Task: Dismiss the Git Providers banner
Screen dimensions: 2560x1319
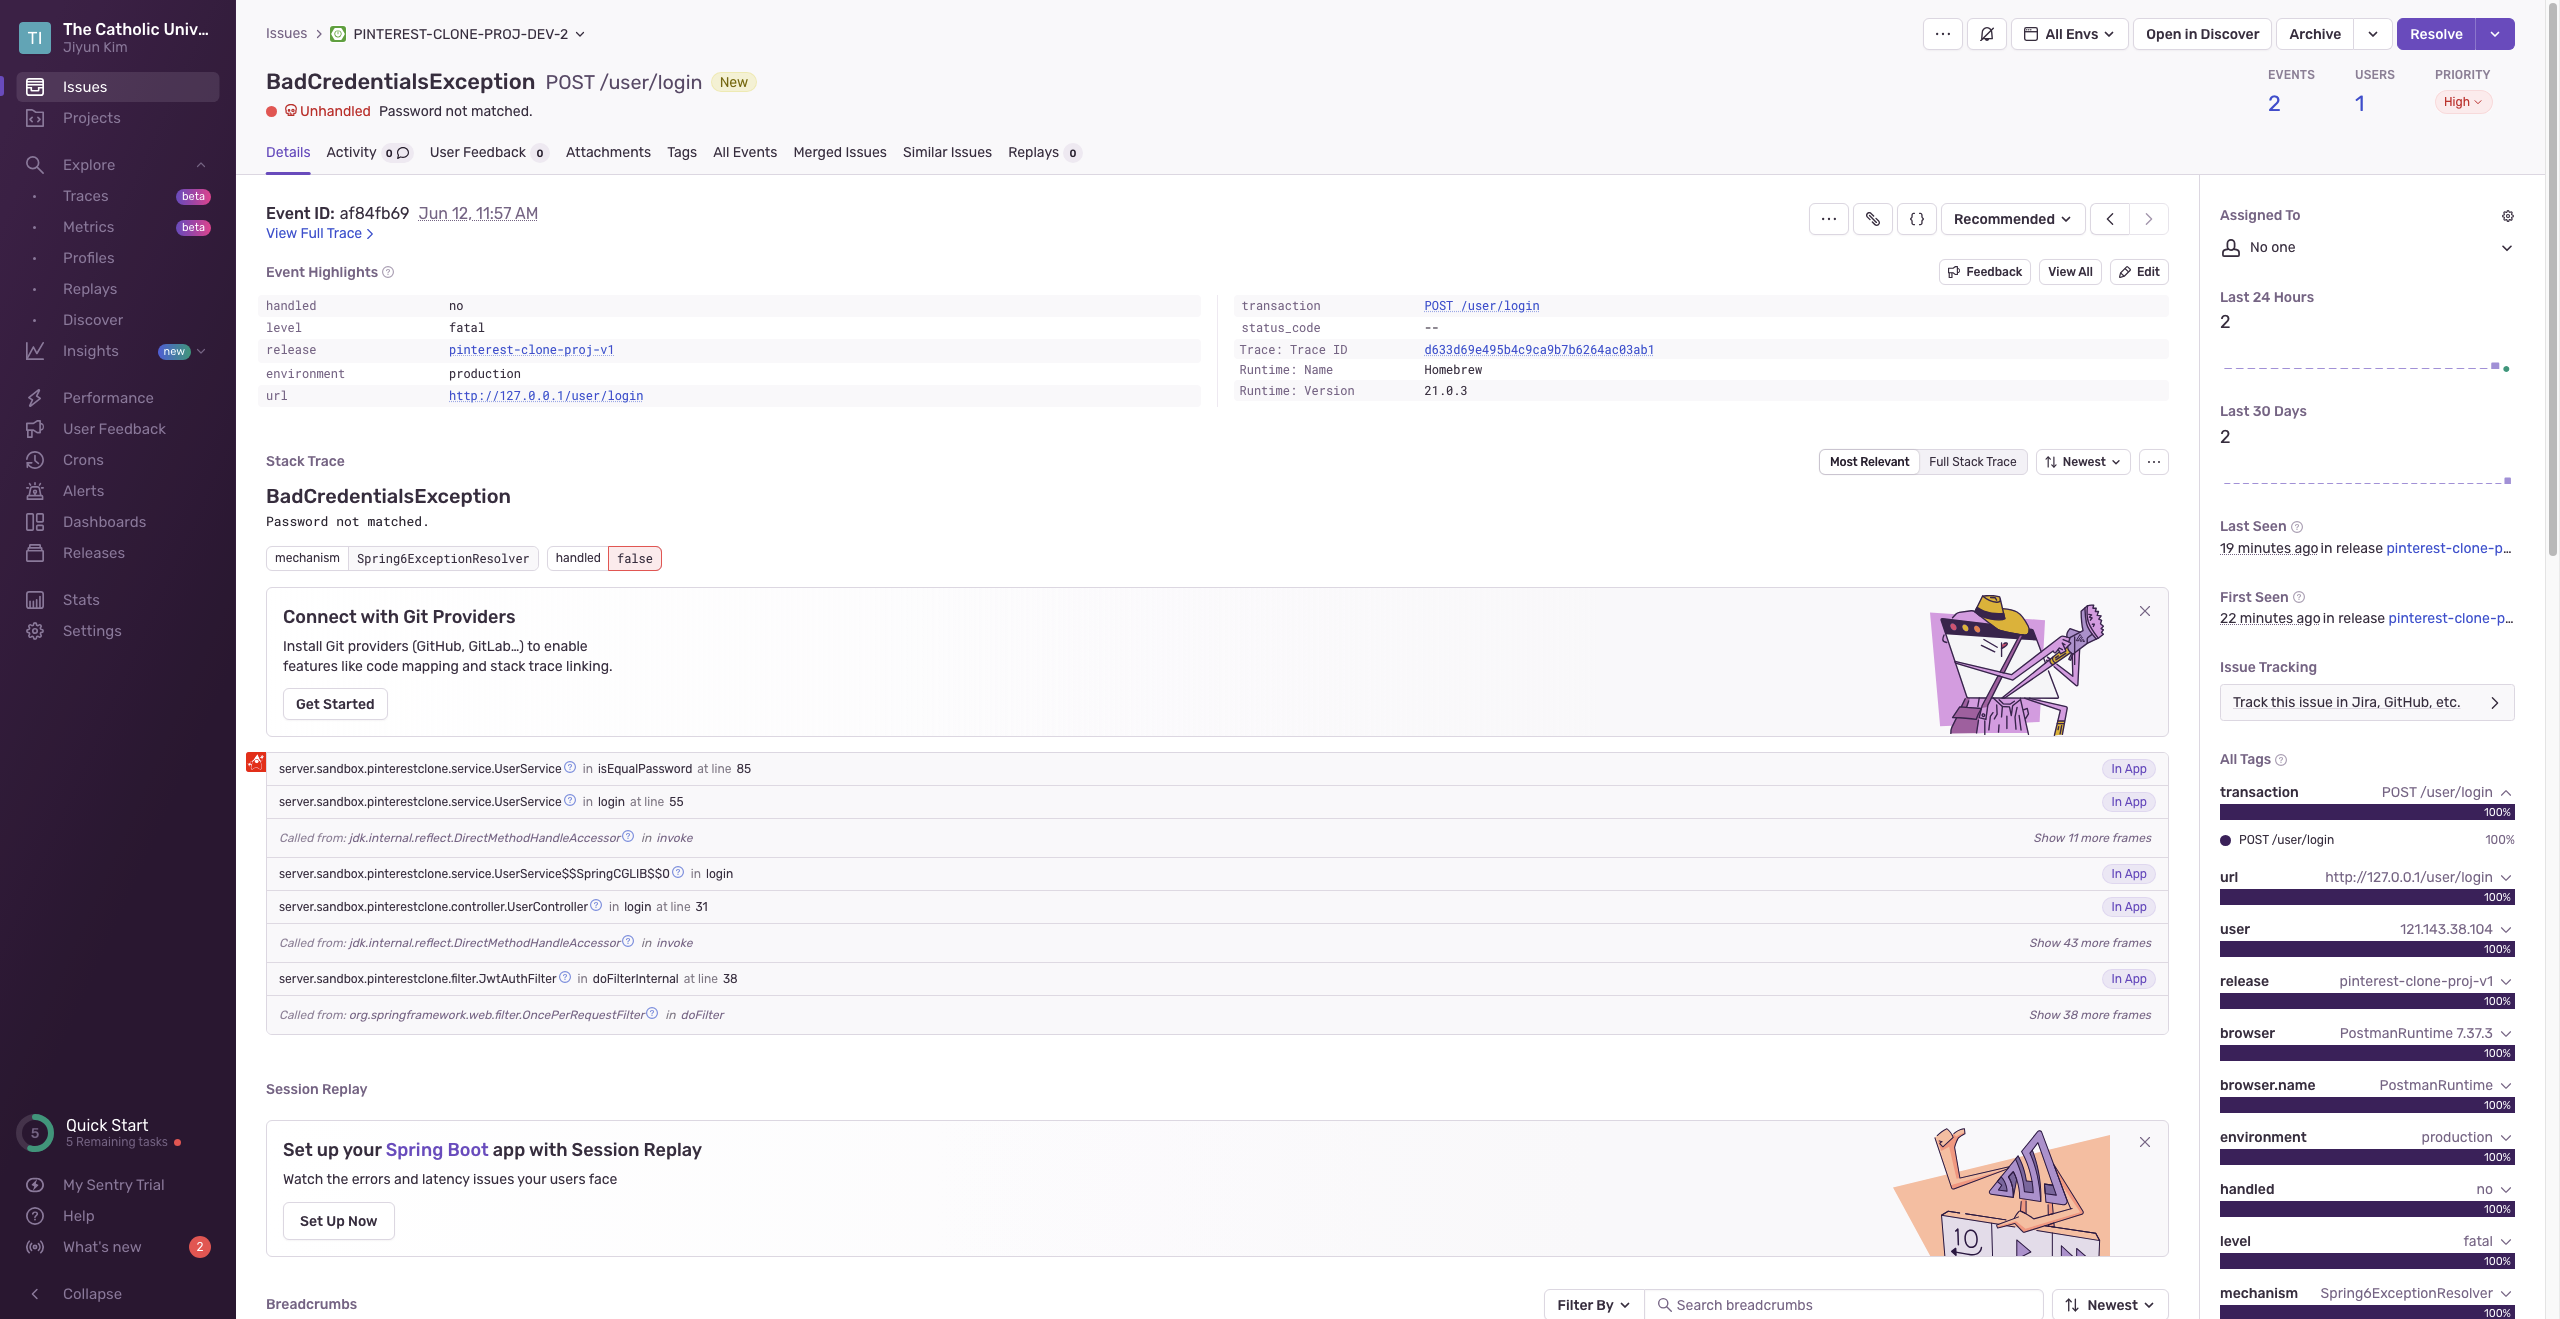Action: [x=2144, y=611]
